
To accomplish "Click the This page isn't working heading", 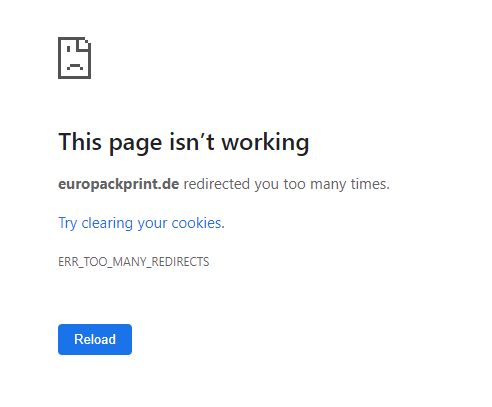I will point(184,142).
